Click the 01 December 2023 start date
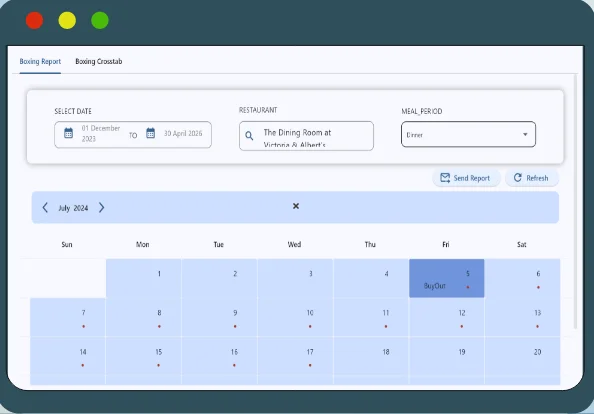This screenshot has width=594, height=414. 101,133
